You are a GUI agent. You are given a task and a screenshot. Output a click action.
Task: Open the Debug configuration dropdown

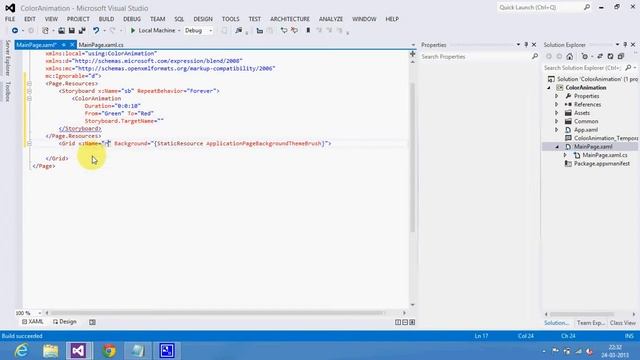tap(211, 31)
